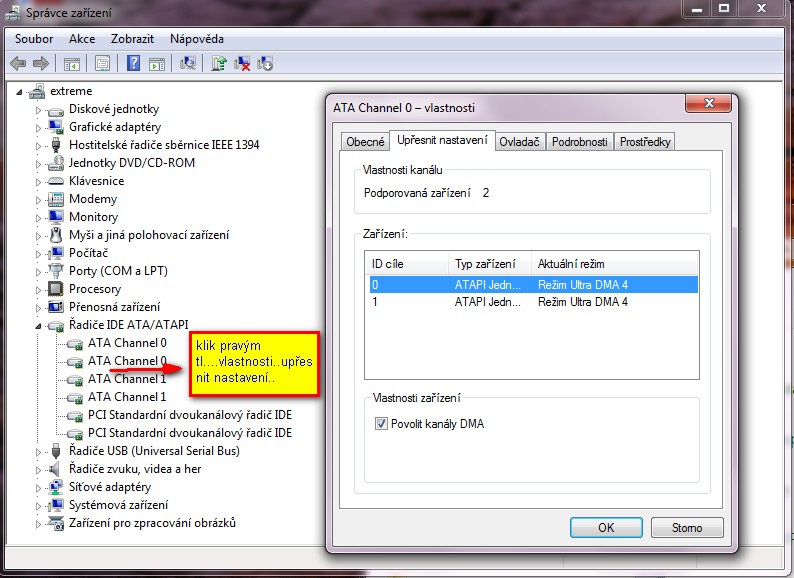Select the Klávesnice label in the tree
794x578 pixels.
(x=96, y=181)
